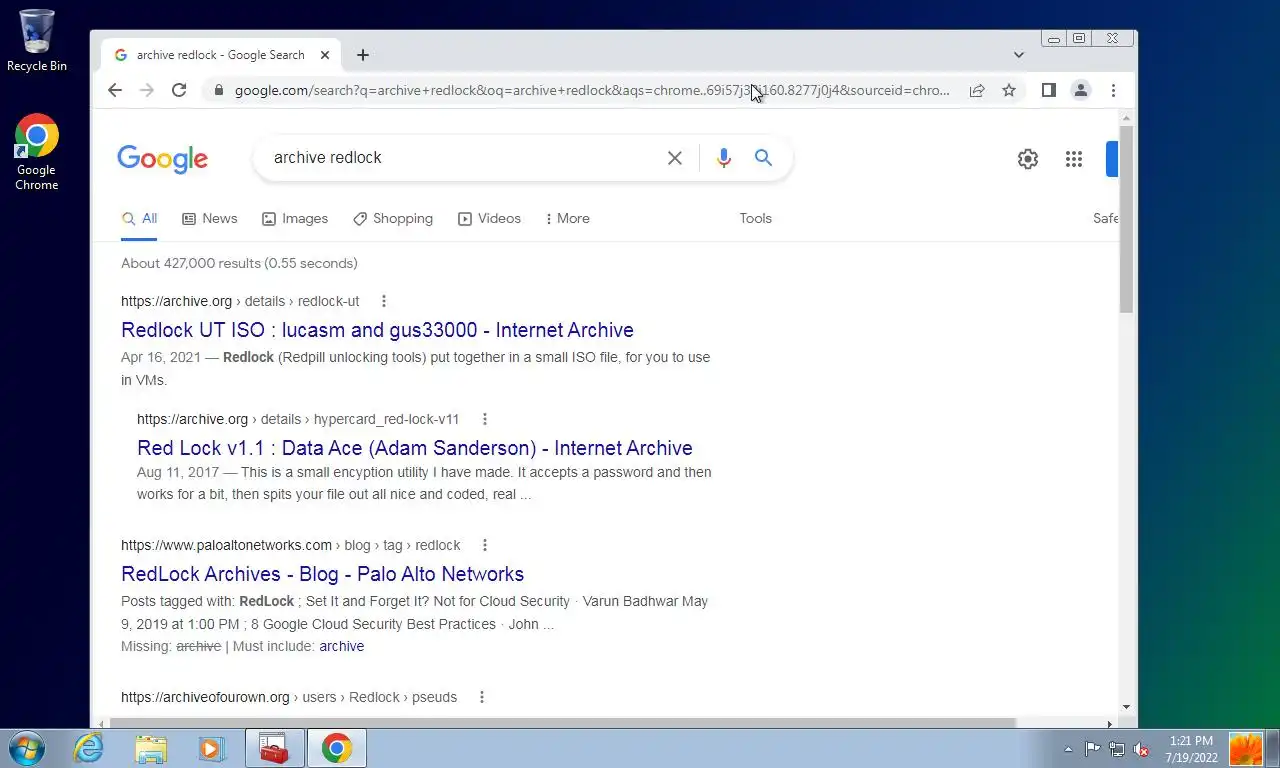The width and height of the screenshot is (1280, 768).
Task: Open the search Tools options
Action: 755,218
